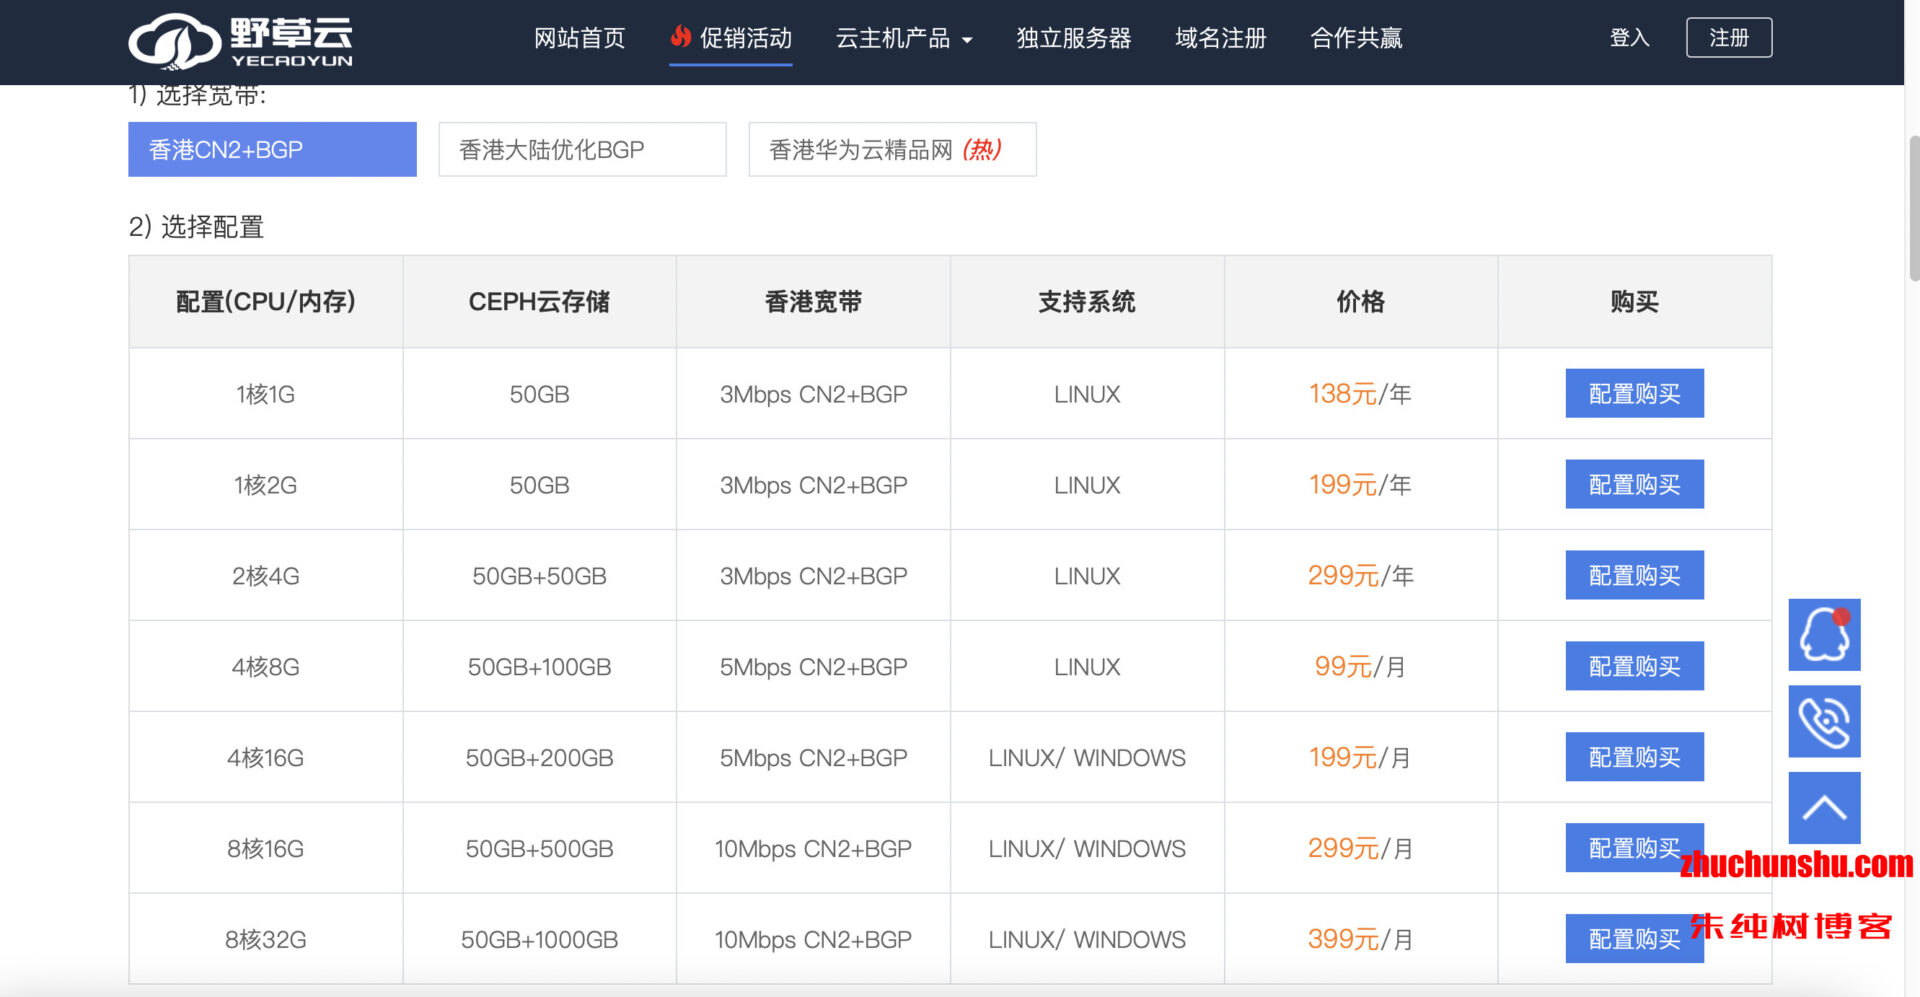Click 配置购买 for the 4核16G plan
This screenshot has width=1920, height=997.
(1634, 758)
